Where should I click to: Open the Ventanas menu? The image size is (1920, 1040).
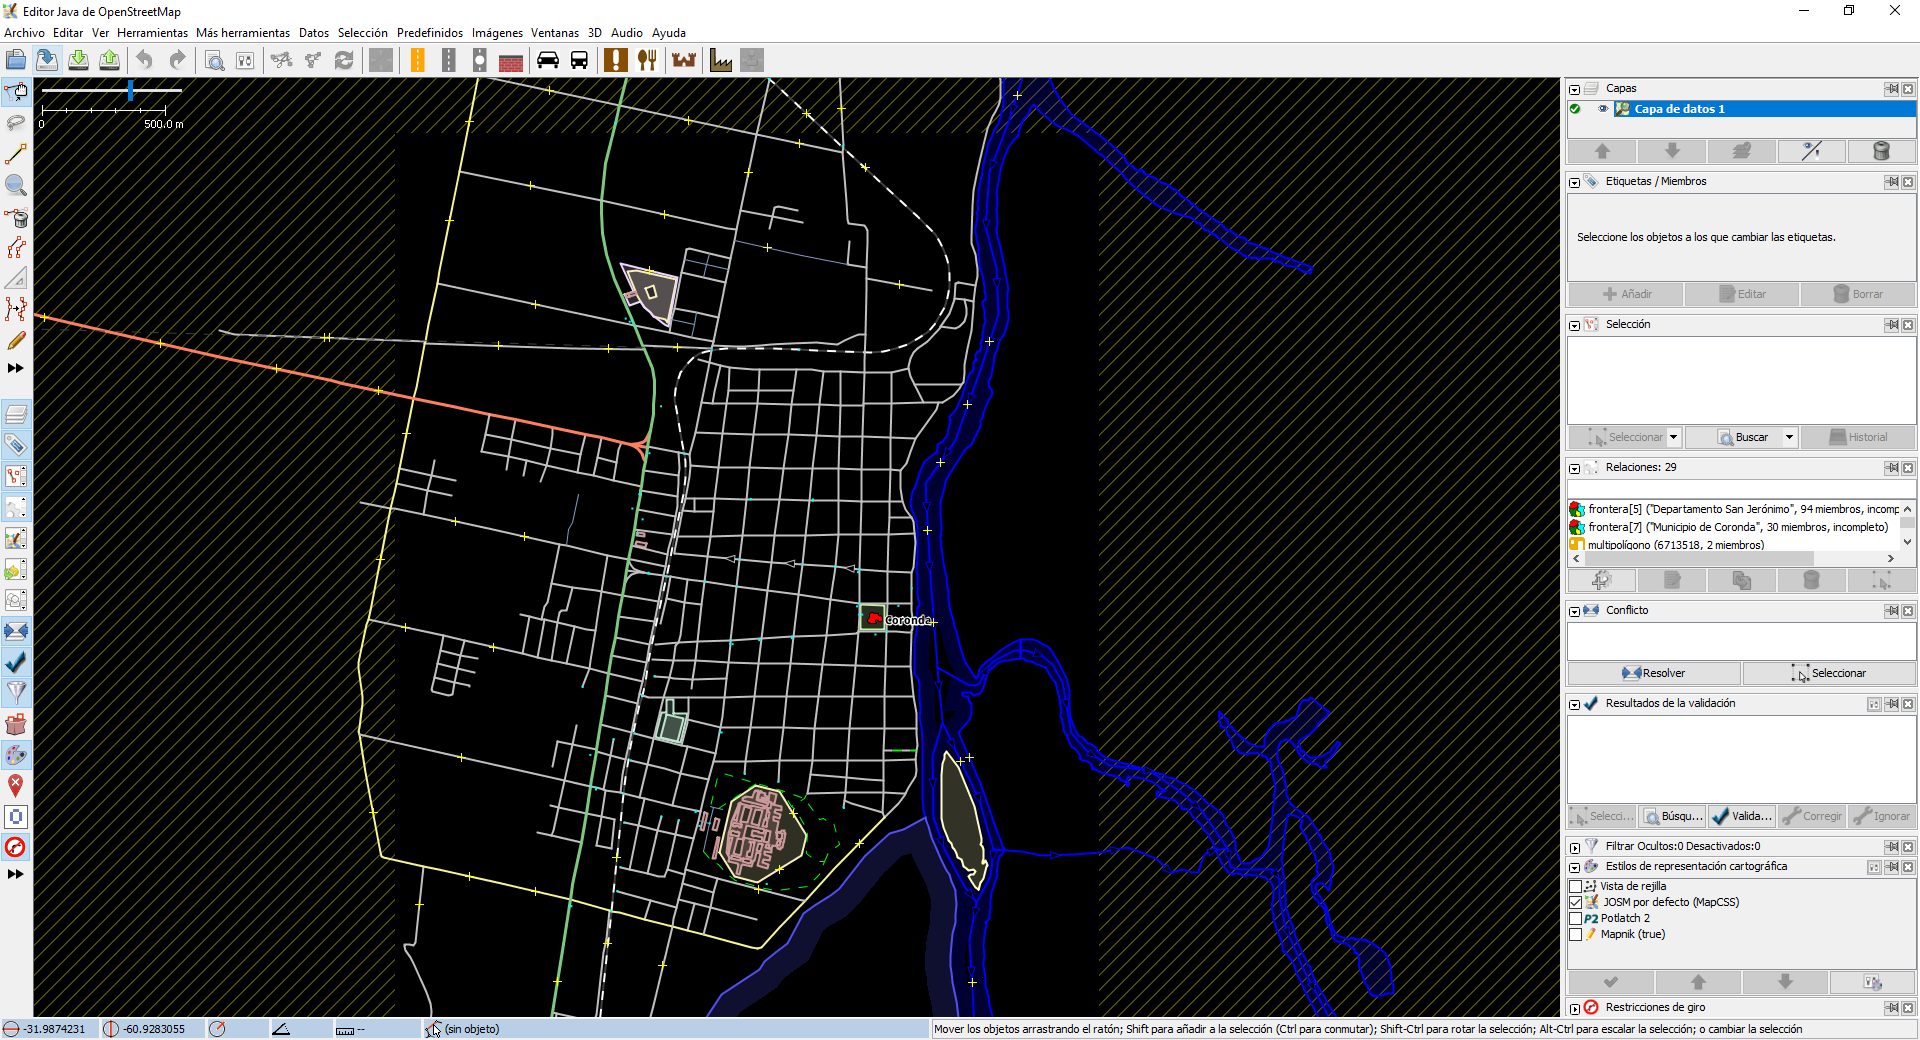coord(555,33)
